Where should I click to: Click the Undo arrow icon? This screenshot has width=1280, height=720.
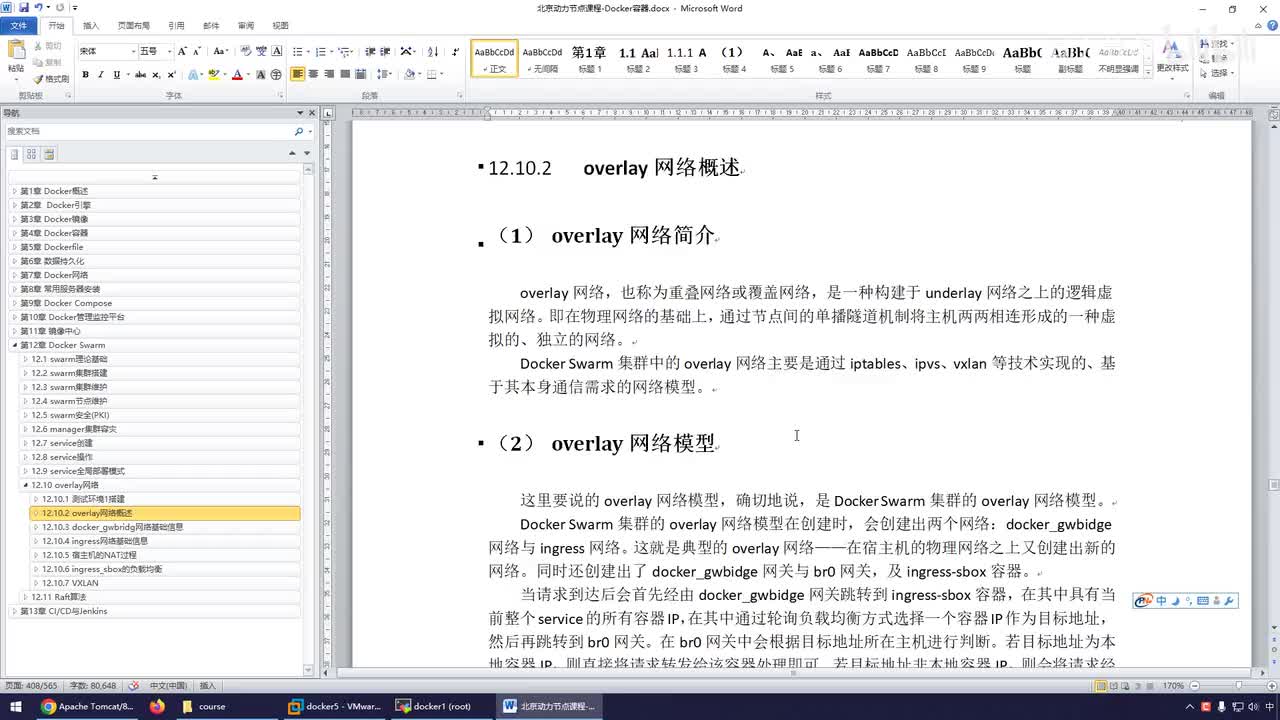[x=38, y=8]
